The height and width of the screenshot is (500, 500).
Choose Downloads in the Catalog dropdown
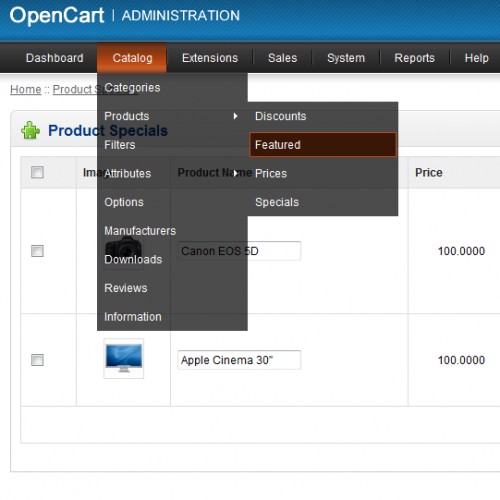point(172,259)
